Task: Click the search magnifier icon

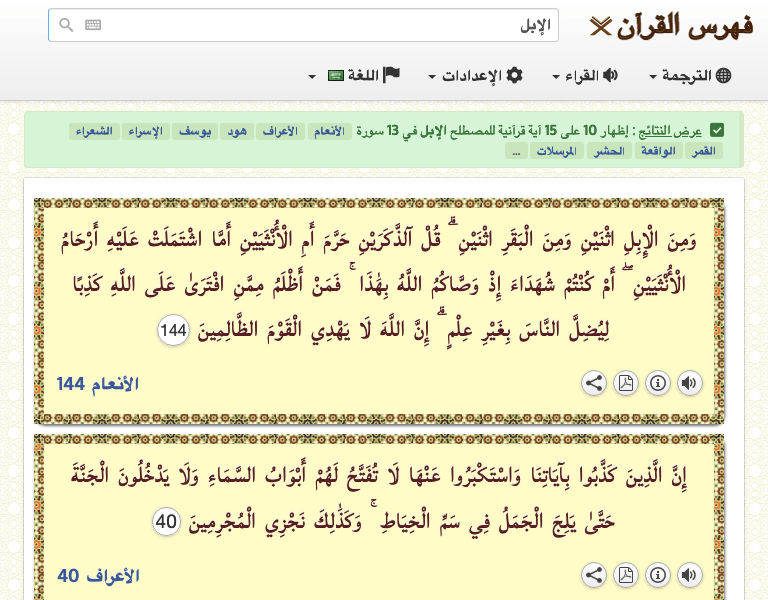Action: point(66,24)
